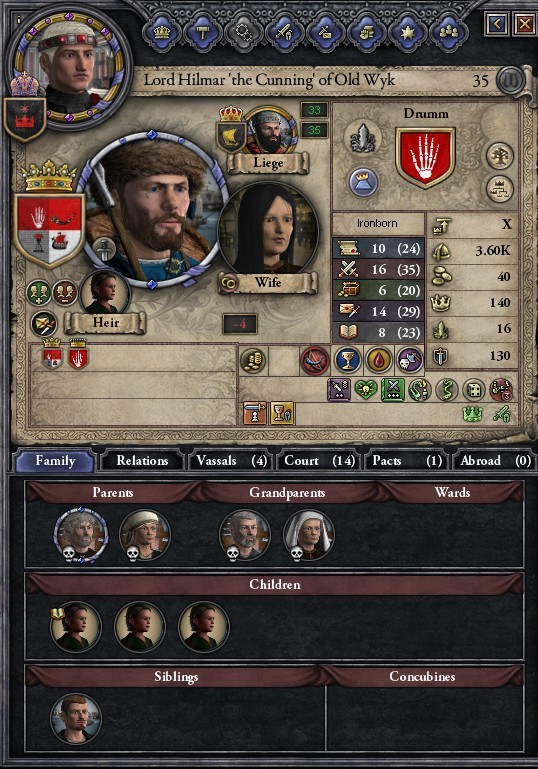
Task: Switch to the Relations tab
Action: (142, 461)
